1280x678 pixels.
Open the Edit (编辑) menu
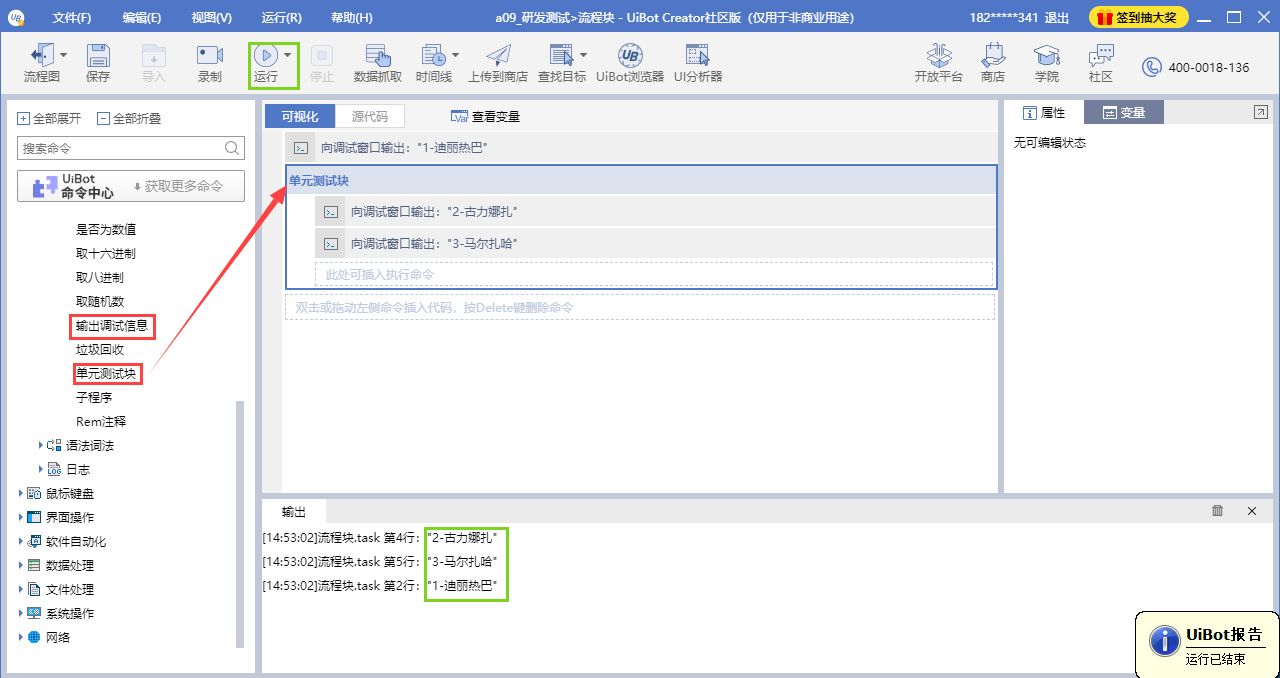pos(141,18)
